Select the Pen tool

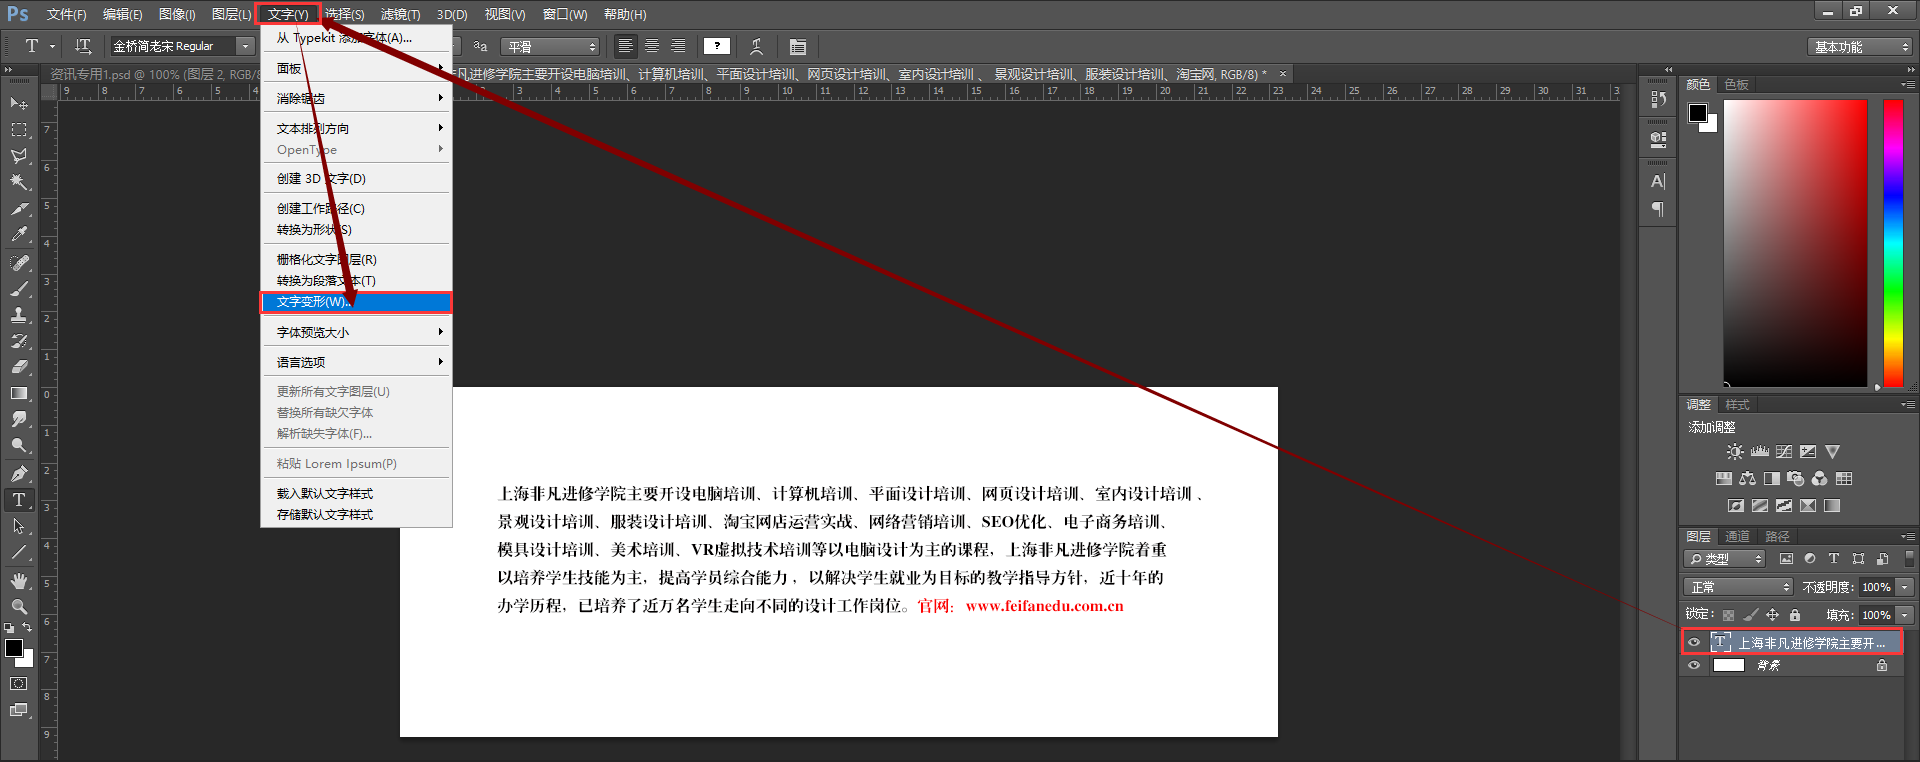coord(19,473)
